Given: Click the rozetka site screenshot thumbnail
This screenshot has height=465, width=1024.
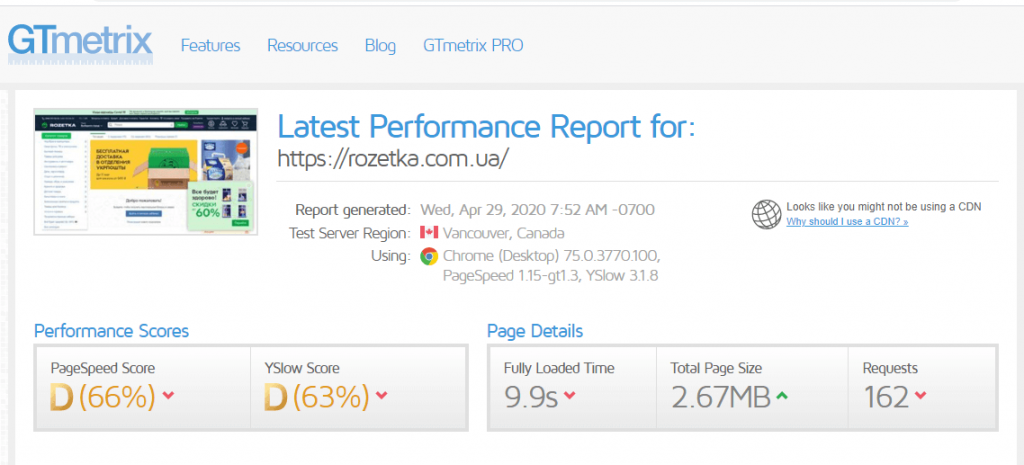Looking at the screenshot, I should click(x=146, y=171).
